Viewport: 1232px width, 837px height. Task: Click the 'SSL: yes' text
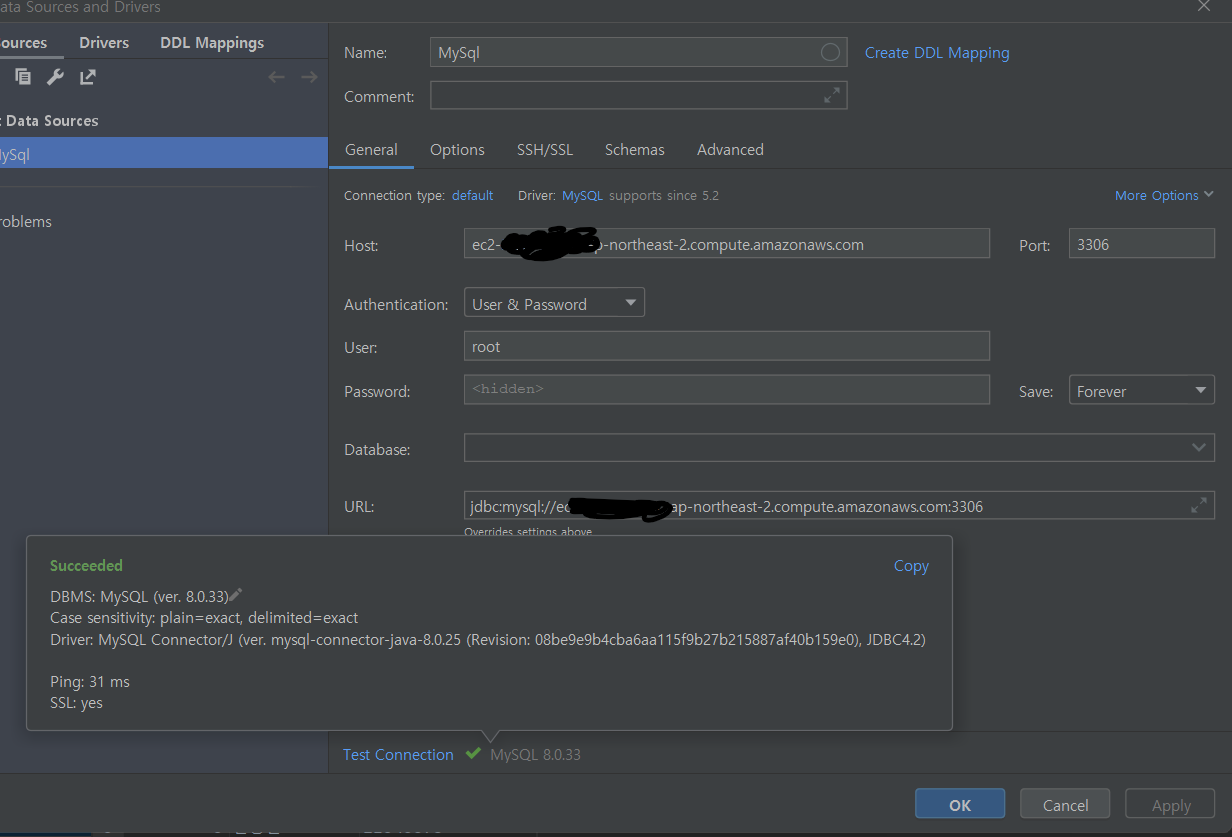pyautogui.click(x=76, y=703)
